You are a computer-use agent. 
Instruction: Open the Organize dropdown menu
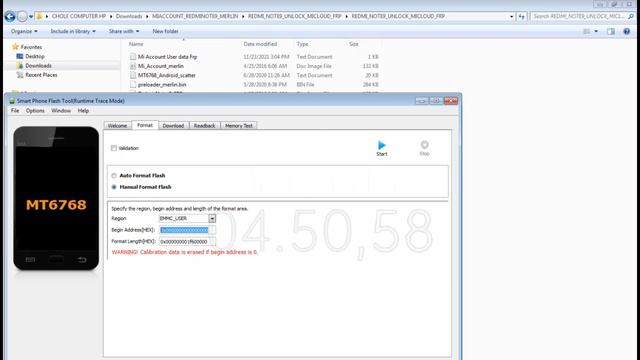[x=24, y=31]
